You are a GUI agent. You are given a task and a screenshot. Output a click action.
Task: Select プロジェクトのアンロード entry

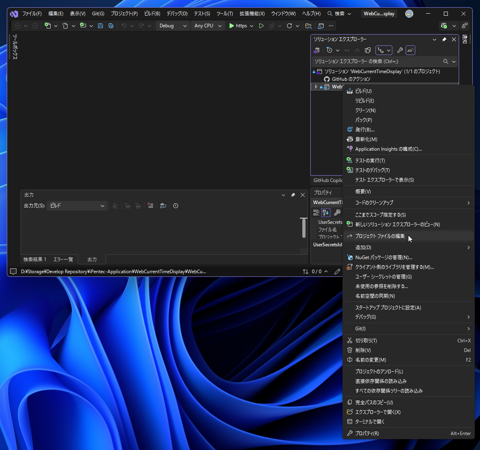point(408,371)
